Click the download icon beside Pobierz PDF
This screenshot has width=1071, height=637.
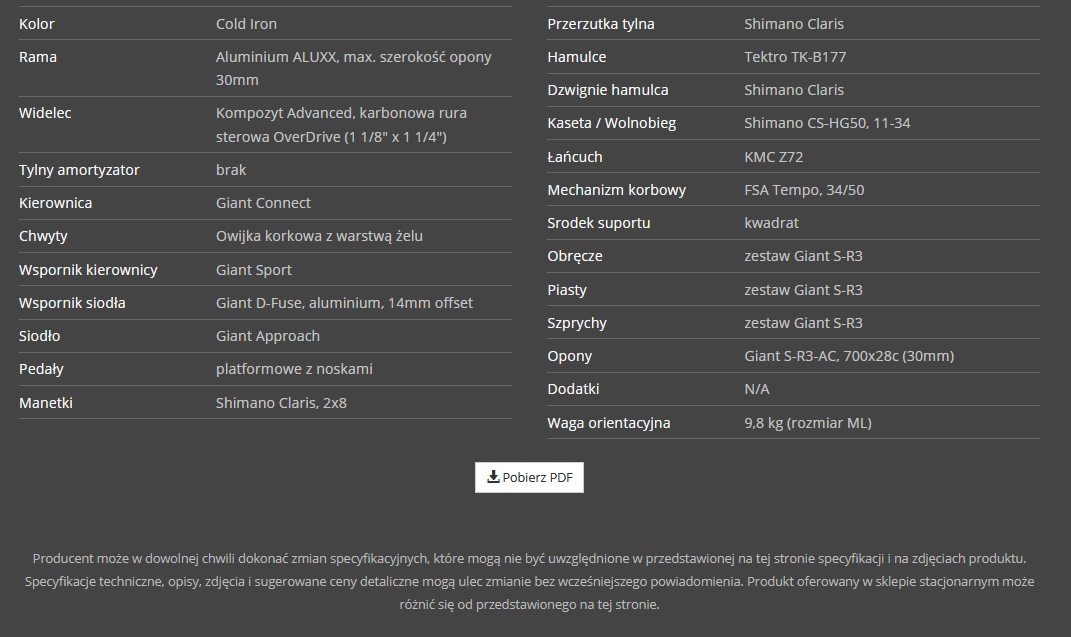coord(493,477)
